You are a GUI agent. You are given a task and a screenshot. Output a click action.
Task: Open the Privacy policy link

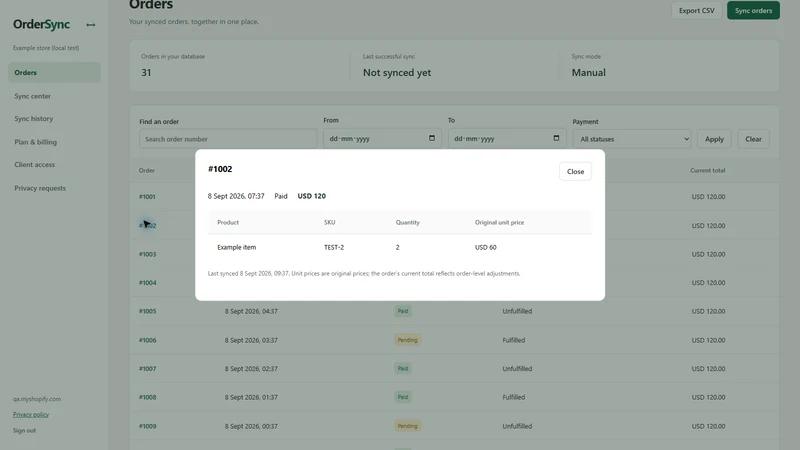point(31,414)
